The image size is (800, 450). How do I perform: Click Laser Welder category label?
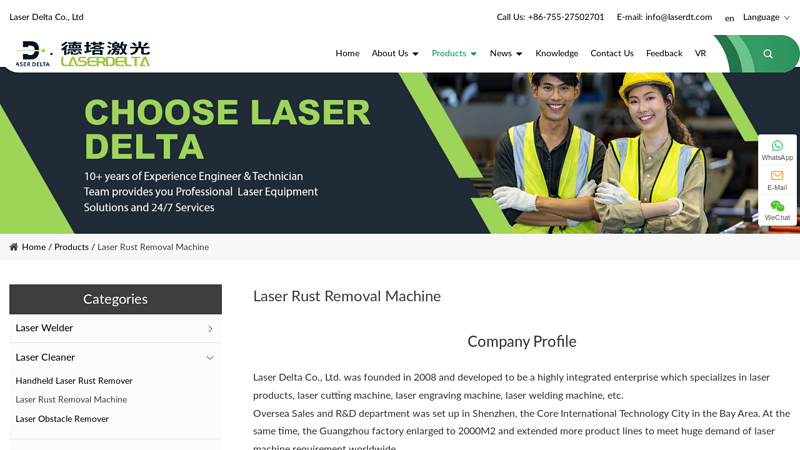coord(44,328)
